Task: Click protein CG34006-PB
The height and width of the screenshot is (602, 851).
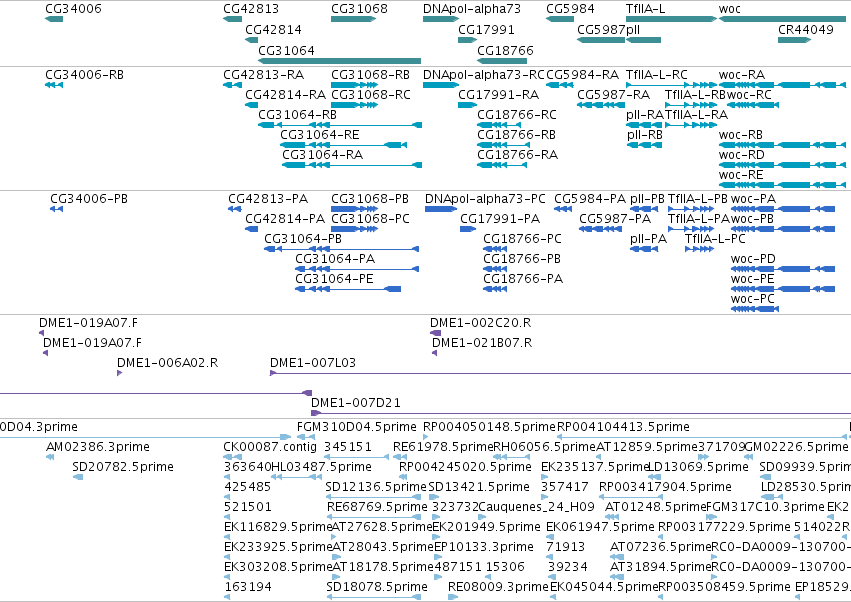Action: tap(89, 199)
